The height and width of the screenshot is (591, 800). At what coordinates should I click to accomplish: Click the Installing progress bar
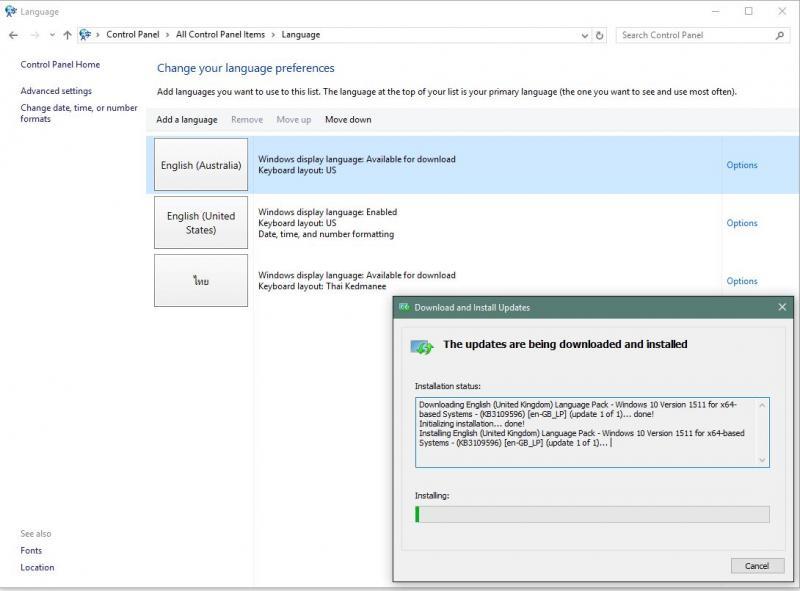click(592, 514)
